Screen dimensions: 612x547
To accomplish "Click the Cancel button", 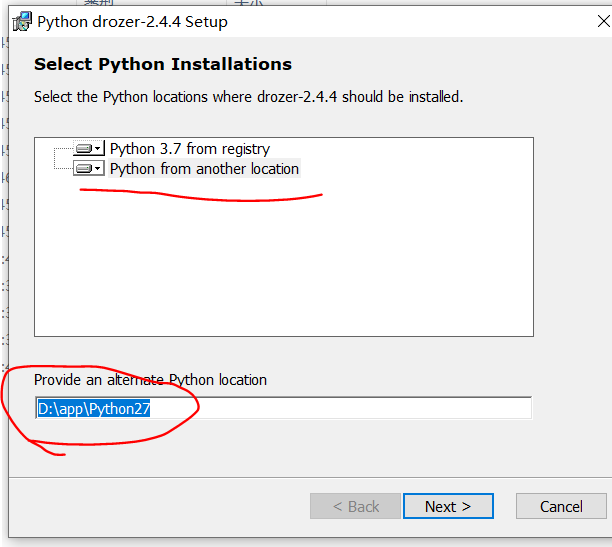I will (x=561, y=506).
